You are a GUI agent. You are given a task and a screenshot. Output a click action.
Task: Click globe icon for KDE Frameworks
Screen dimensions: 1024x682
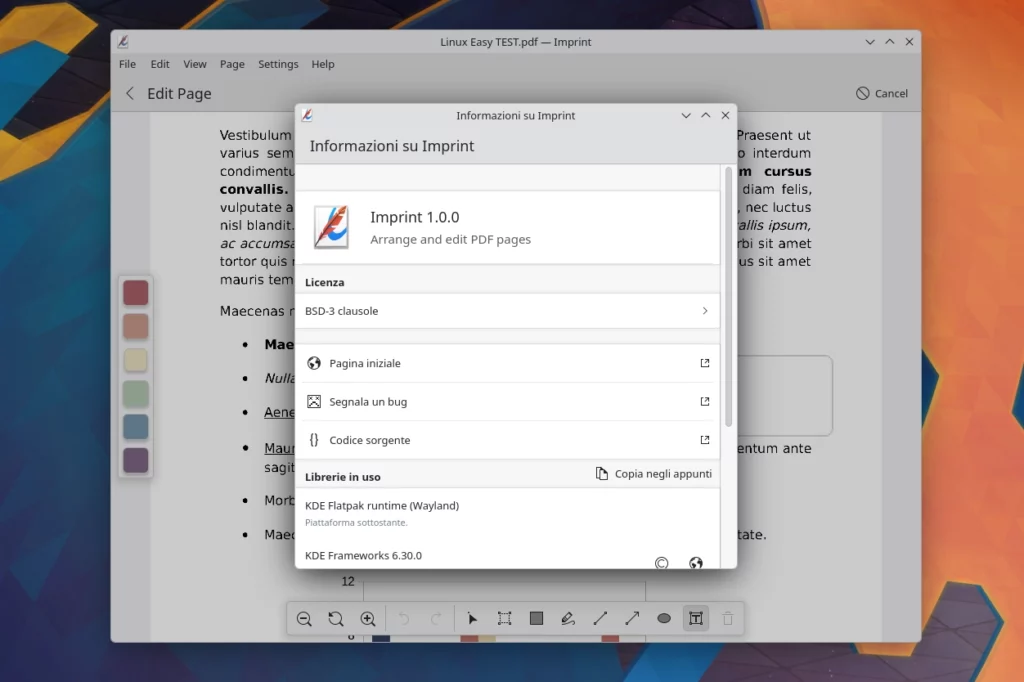pos(696,562)
